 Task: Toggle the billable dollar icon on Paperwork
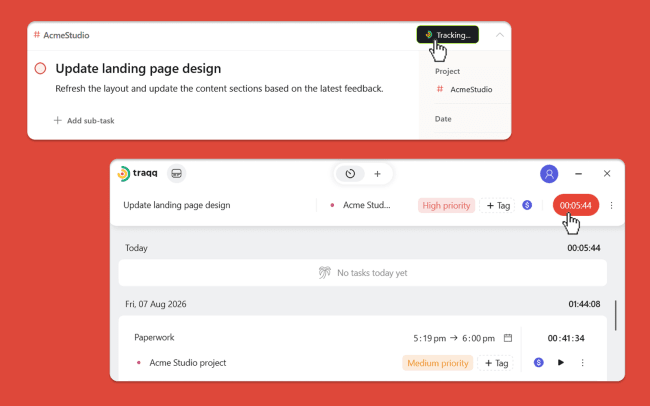pyautogui.click(x=538, y=363)
